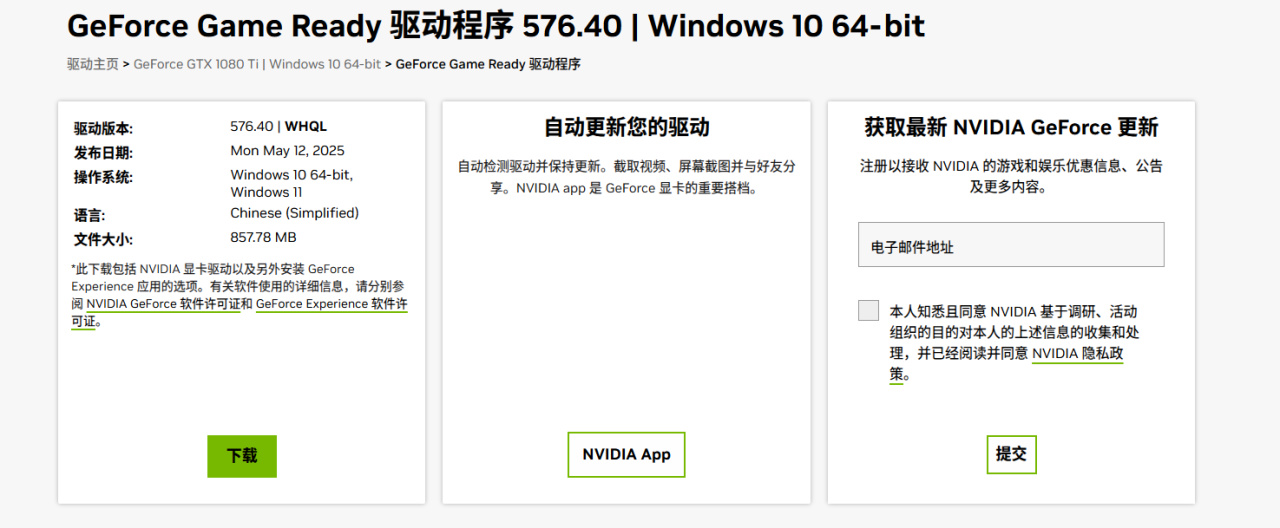Open the 驱动主页 breadcrumb link
This screenshot has height=528, width=1280.
tap(93, 64)
